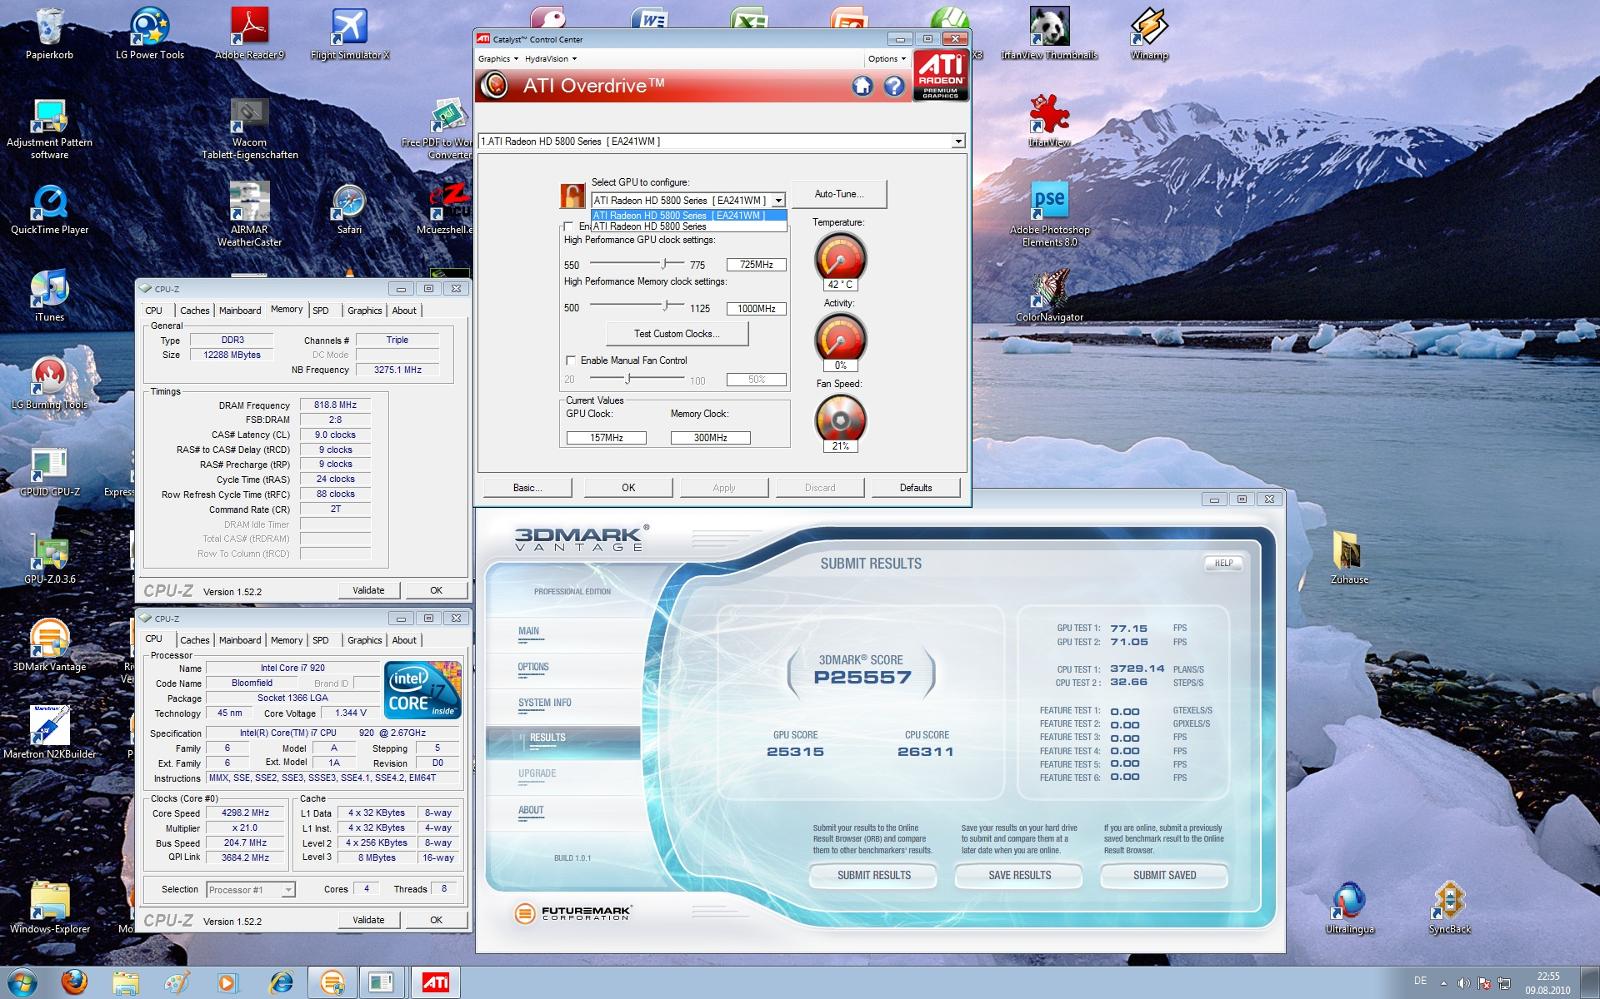This screenshot has width=1600, height=999.
Task: Launch LG Power Tools desktop shortcut
Action: [150, 35]
